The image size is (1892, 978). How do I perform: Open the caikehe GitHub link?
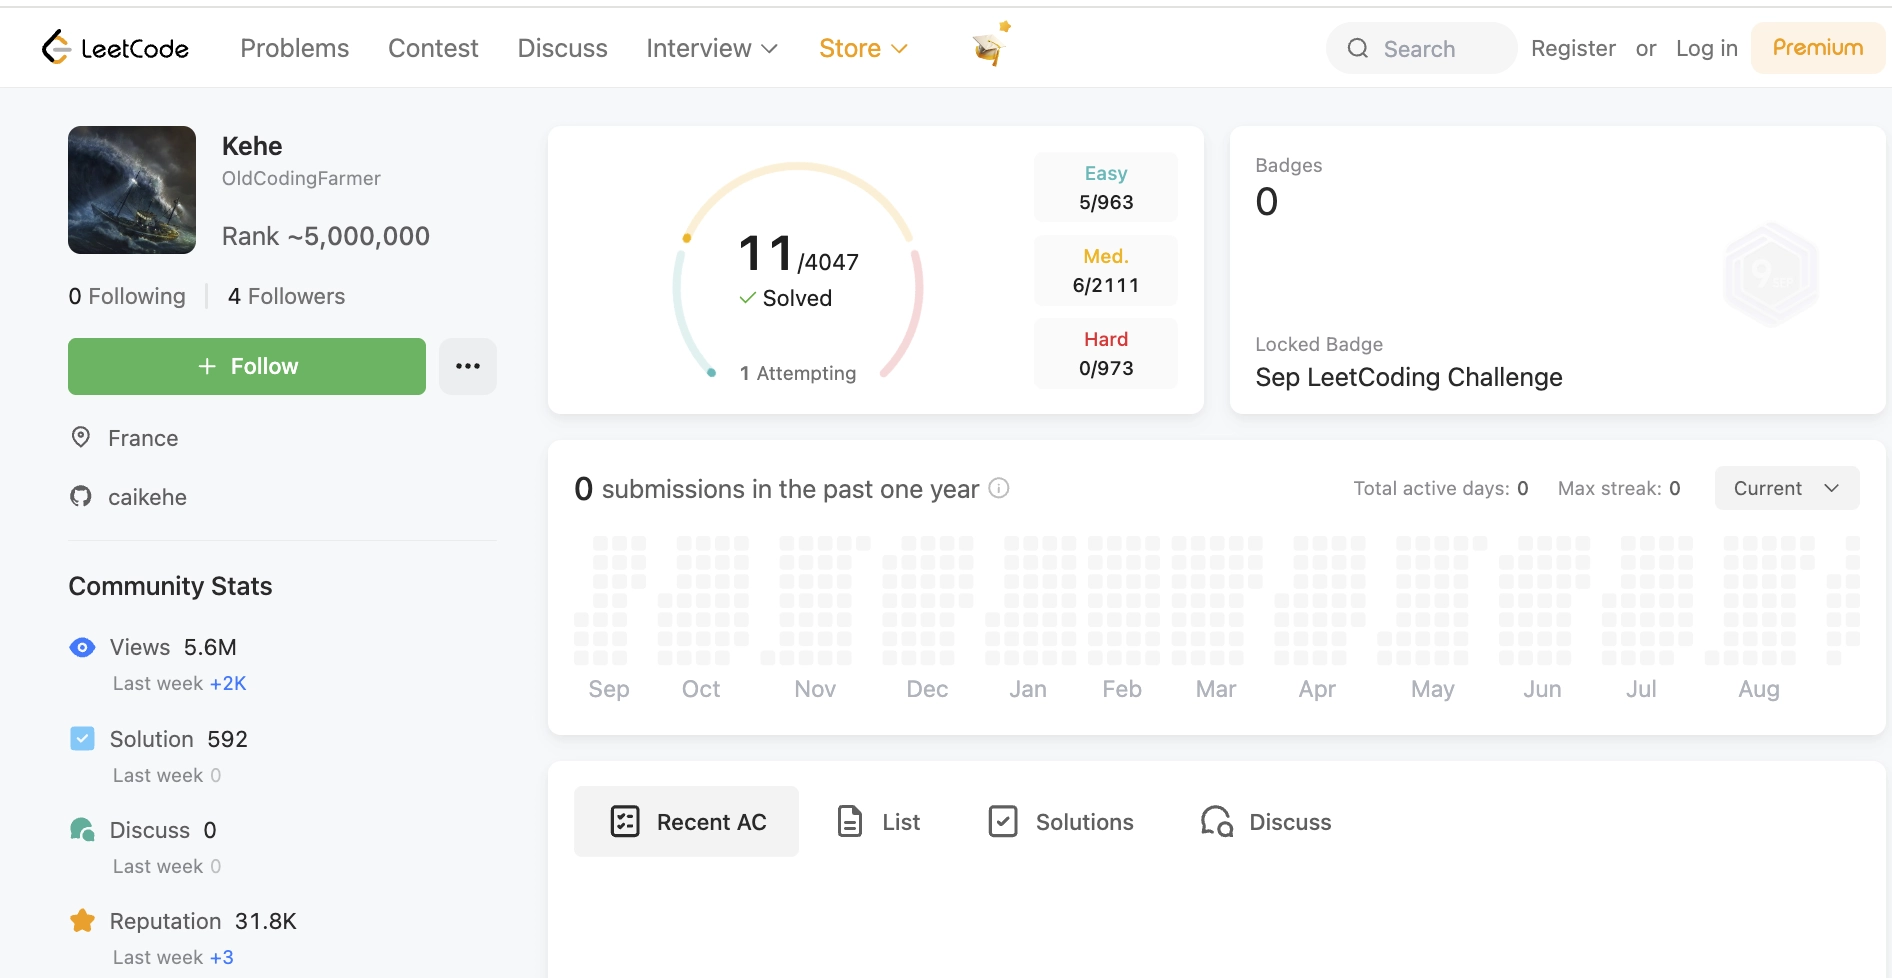(x=147, y=497)
